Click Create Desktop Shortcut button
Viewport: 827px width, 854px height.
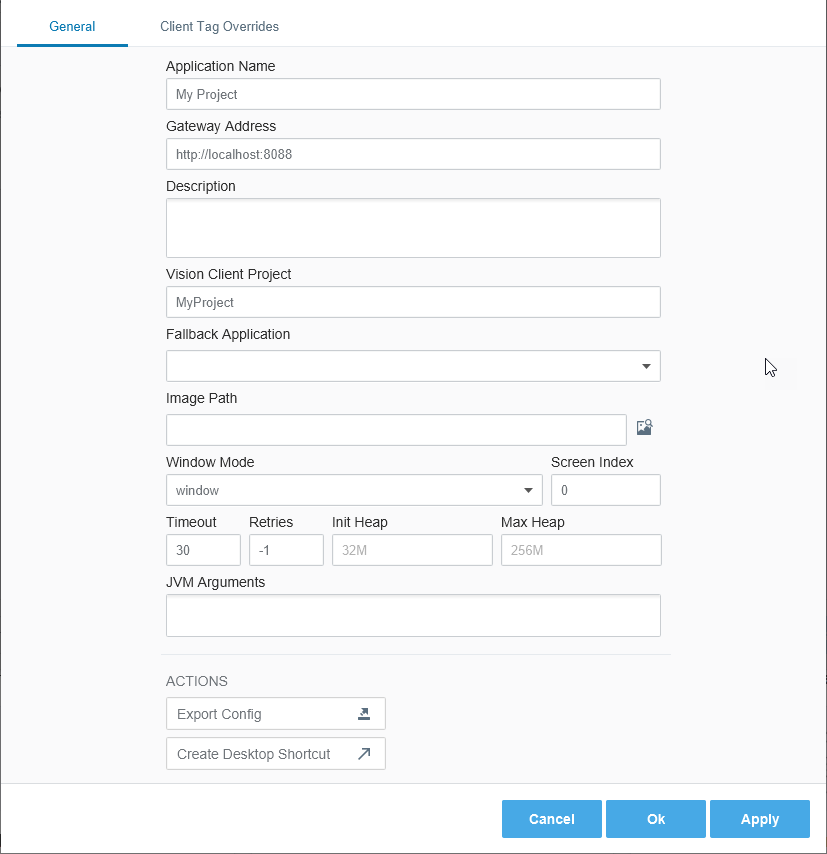tap(276, 754)
